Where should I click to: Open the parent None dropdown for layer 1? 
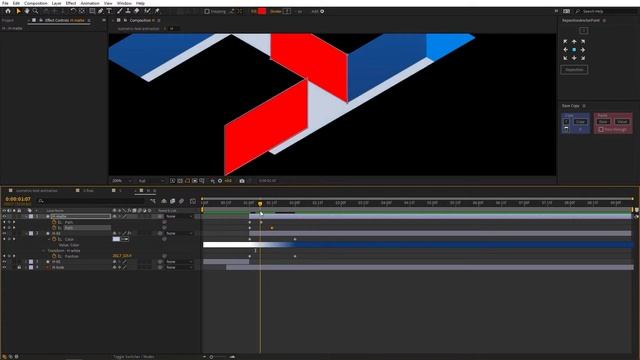click(179, 216)
